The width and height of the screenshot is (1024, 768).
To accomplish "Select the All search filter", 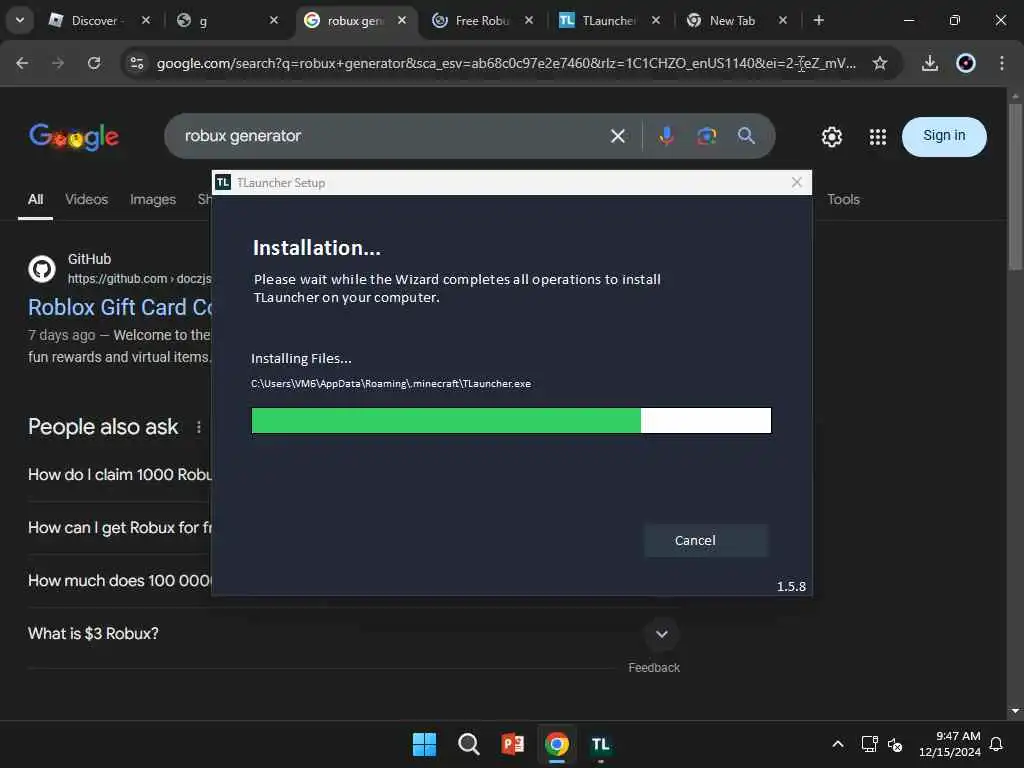I will [35, 199].
